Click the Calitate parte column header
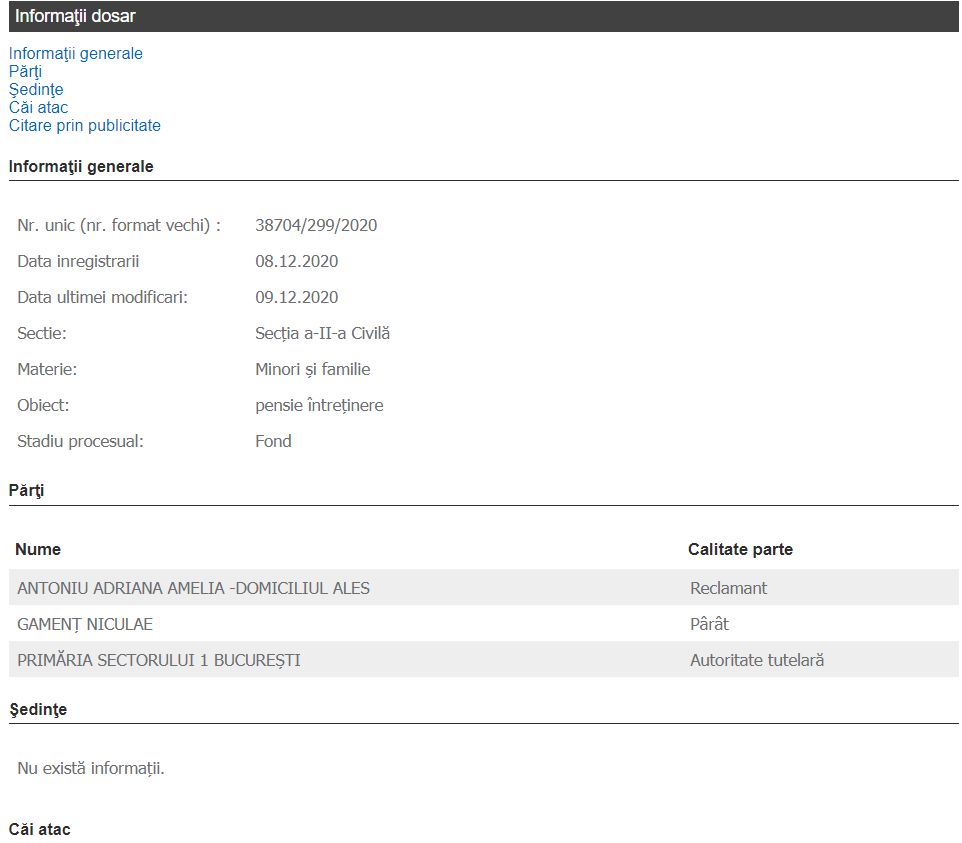 click(x=740, y=550)
